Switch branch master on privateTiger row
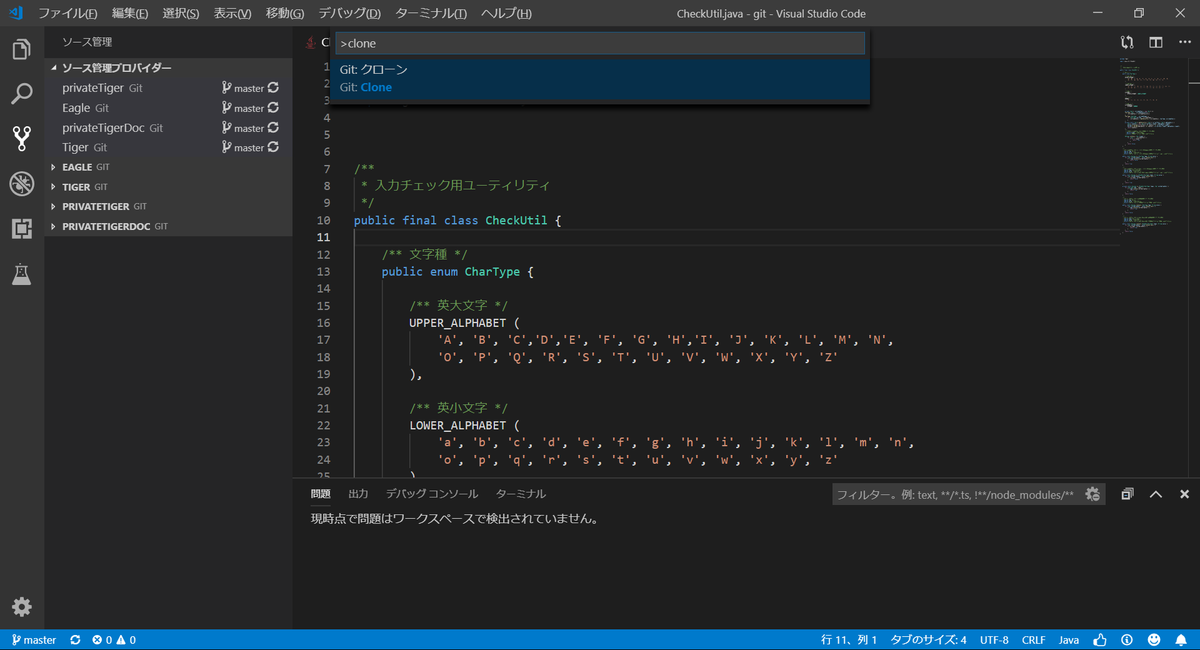The height and width of the screenshot is (650, 1200). tap(243, 88)
